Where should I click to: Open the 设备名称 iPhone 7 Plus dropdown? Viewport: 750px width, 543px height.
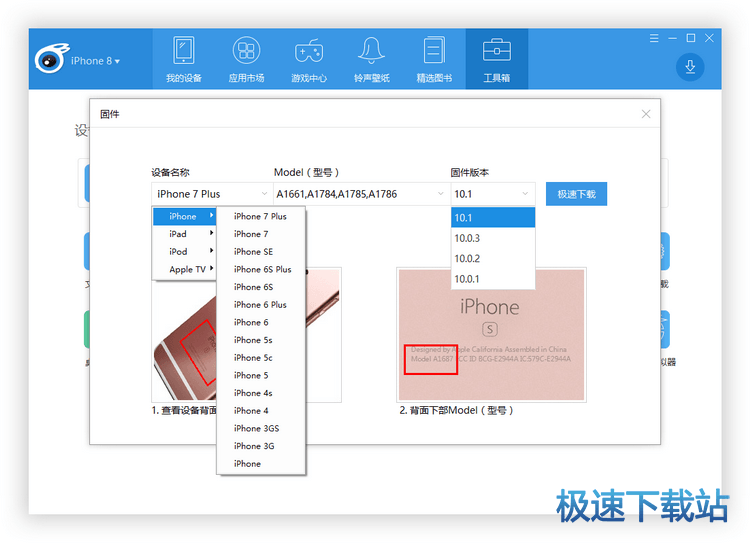(x=212, y=194)
